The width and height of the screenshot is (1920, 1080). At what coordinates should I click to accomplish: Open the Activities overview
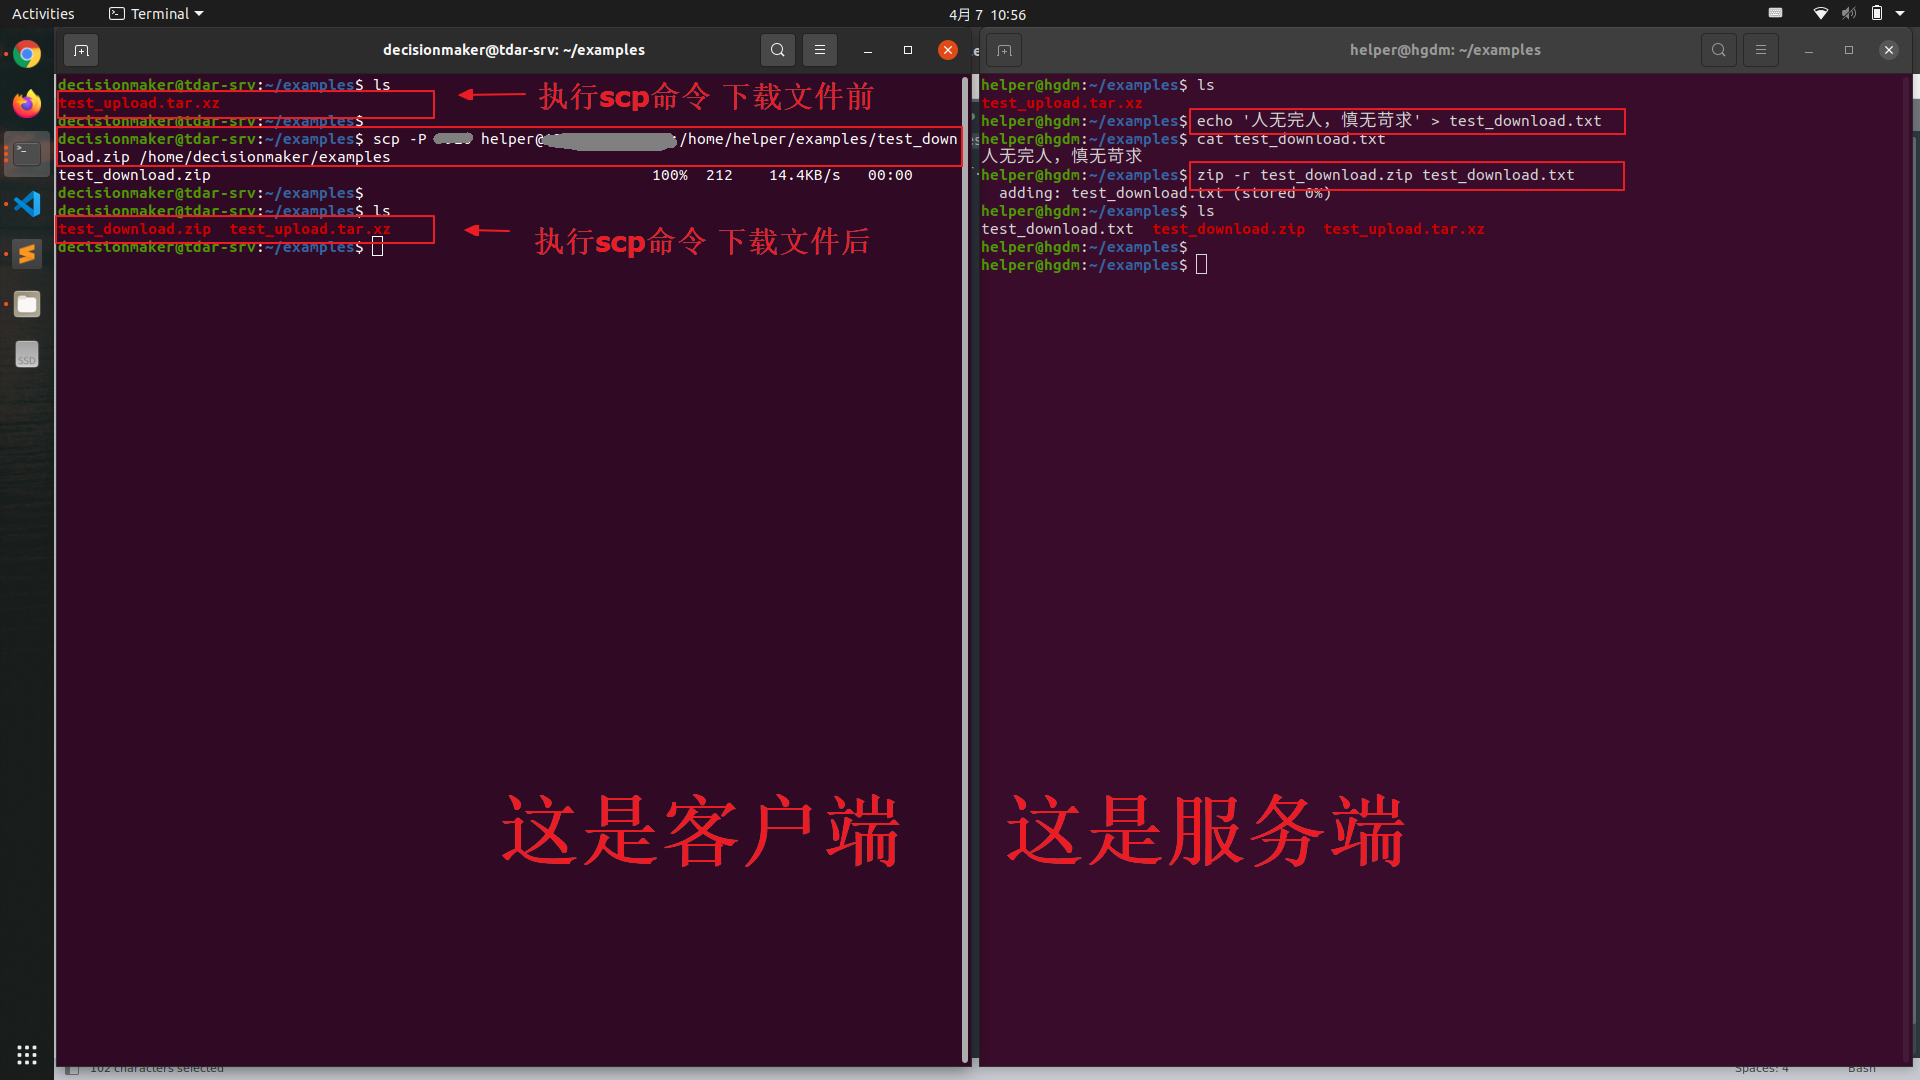click(x=43, y=14)
